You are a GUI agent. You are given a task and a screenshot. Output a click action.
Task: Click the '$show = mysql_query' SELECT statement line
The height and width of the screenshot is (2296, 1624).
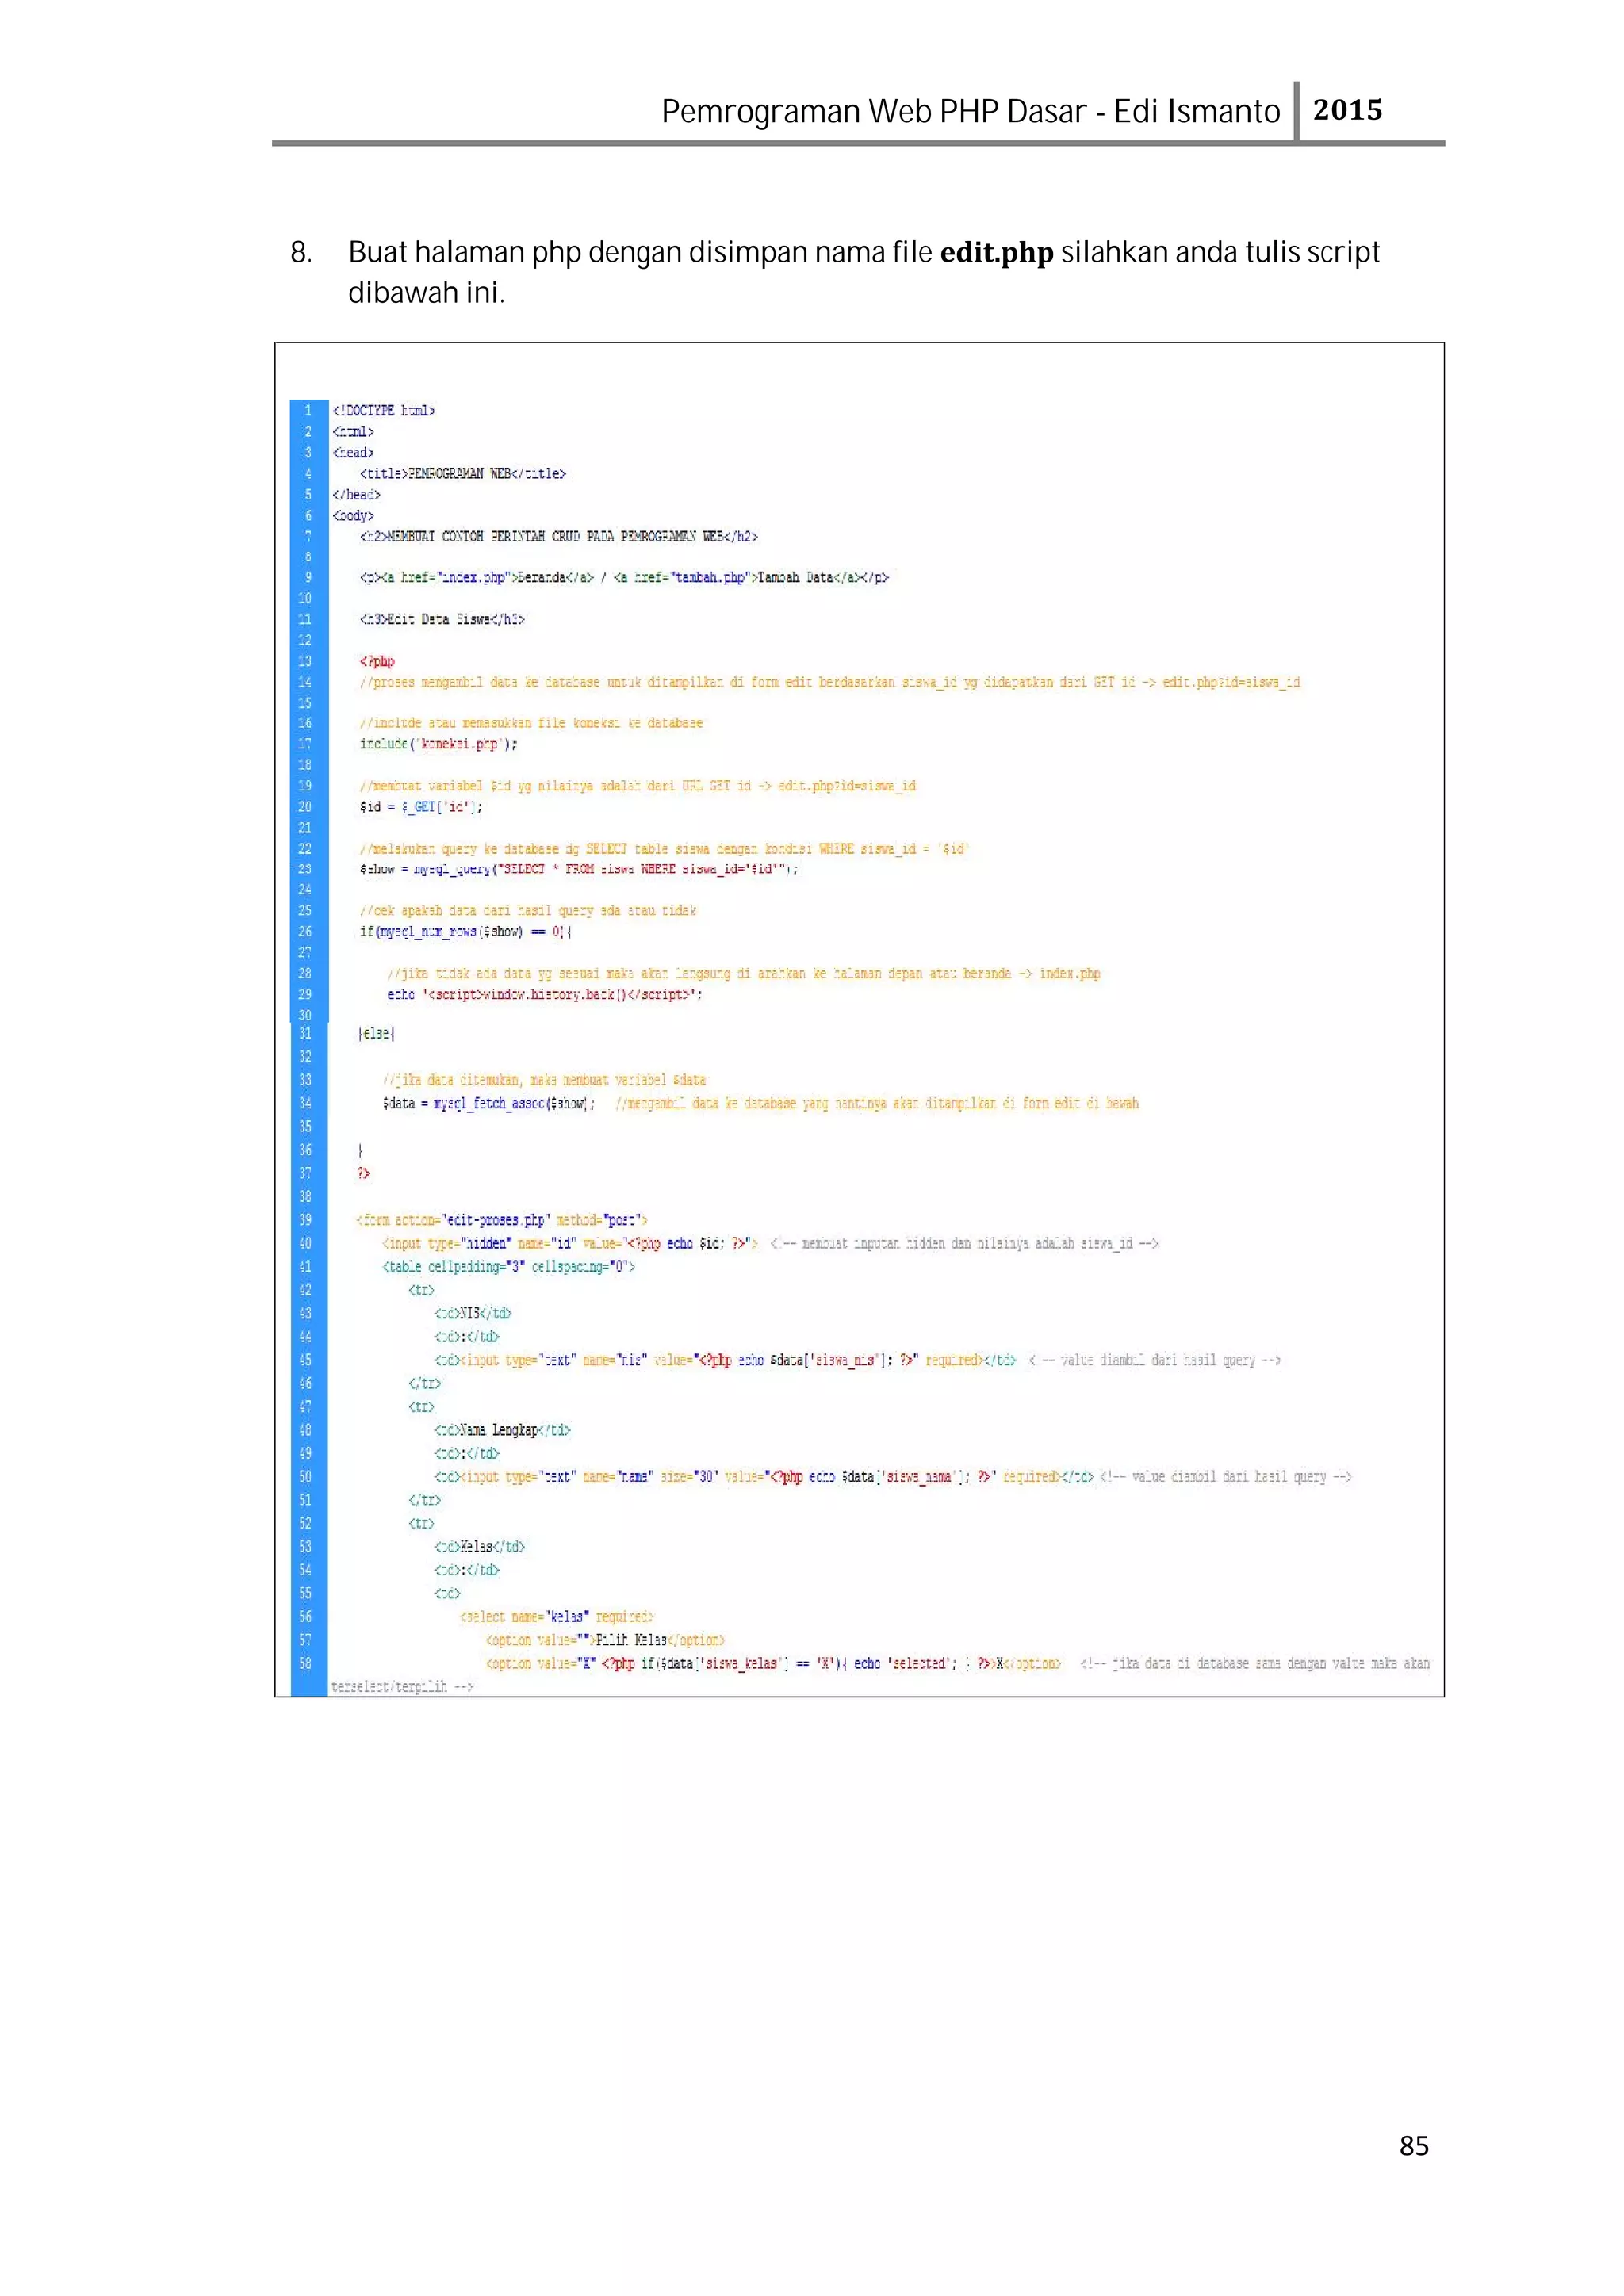click(x=579, y=869)
